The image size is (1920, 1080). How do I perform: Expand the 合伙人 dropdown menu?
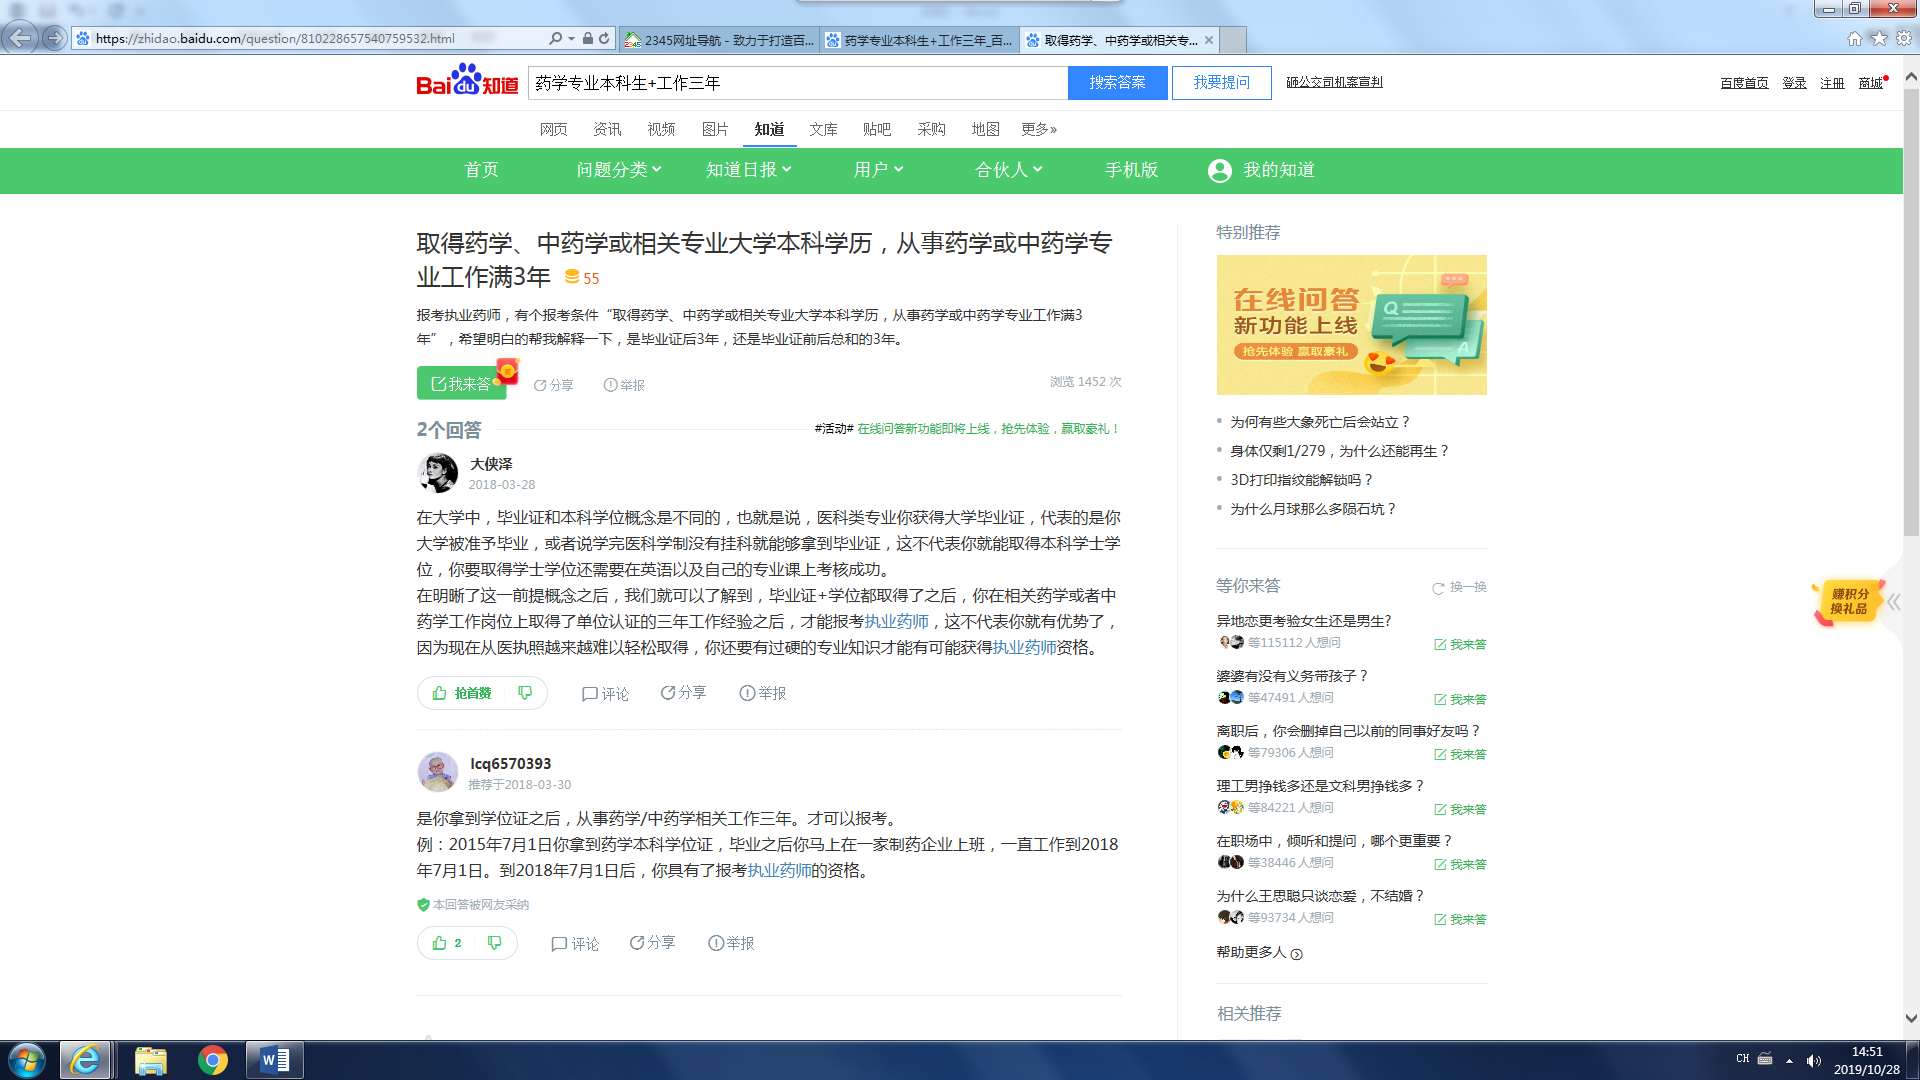1008,170
